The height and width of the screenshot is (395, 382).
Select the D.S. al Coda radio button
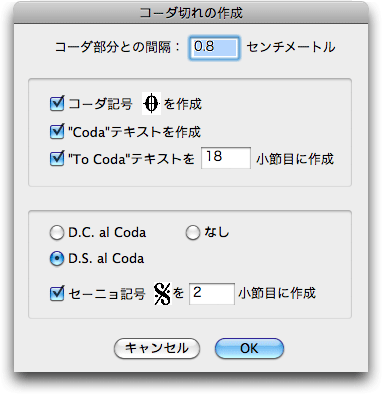[x=57, y=259]
